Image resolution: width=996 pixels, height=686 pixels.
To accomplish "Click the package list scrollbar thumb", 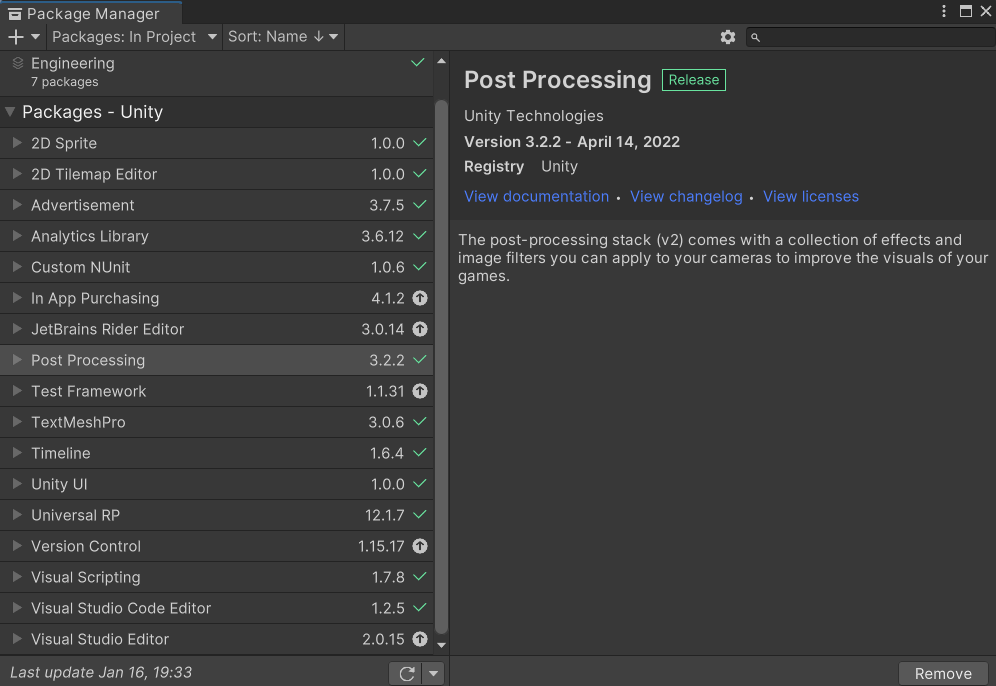I will (x=441, y=367).
